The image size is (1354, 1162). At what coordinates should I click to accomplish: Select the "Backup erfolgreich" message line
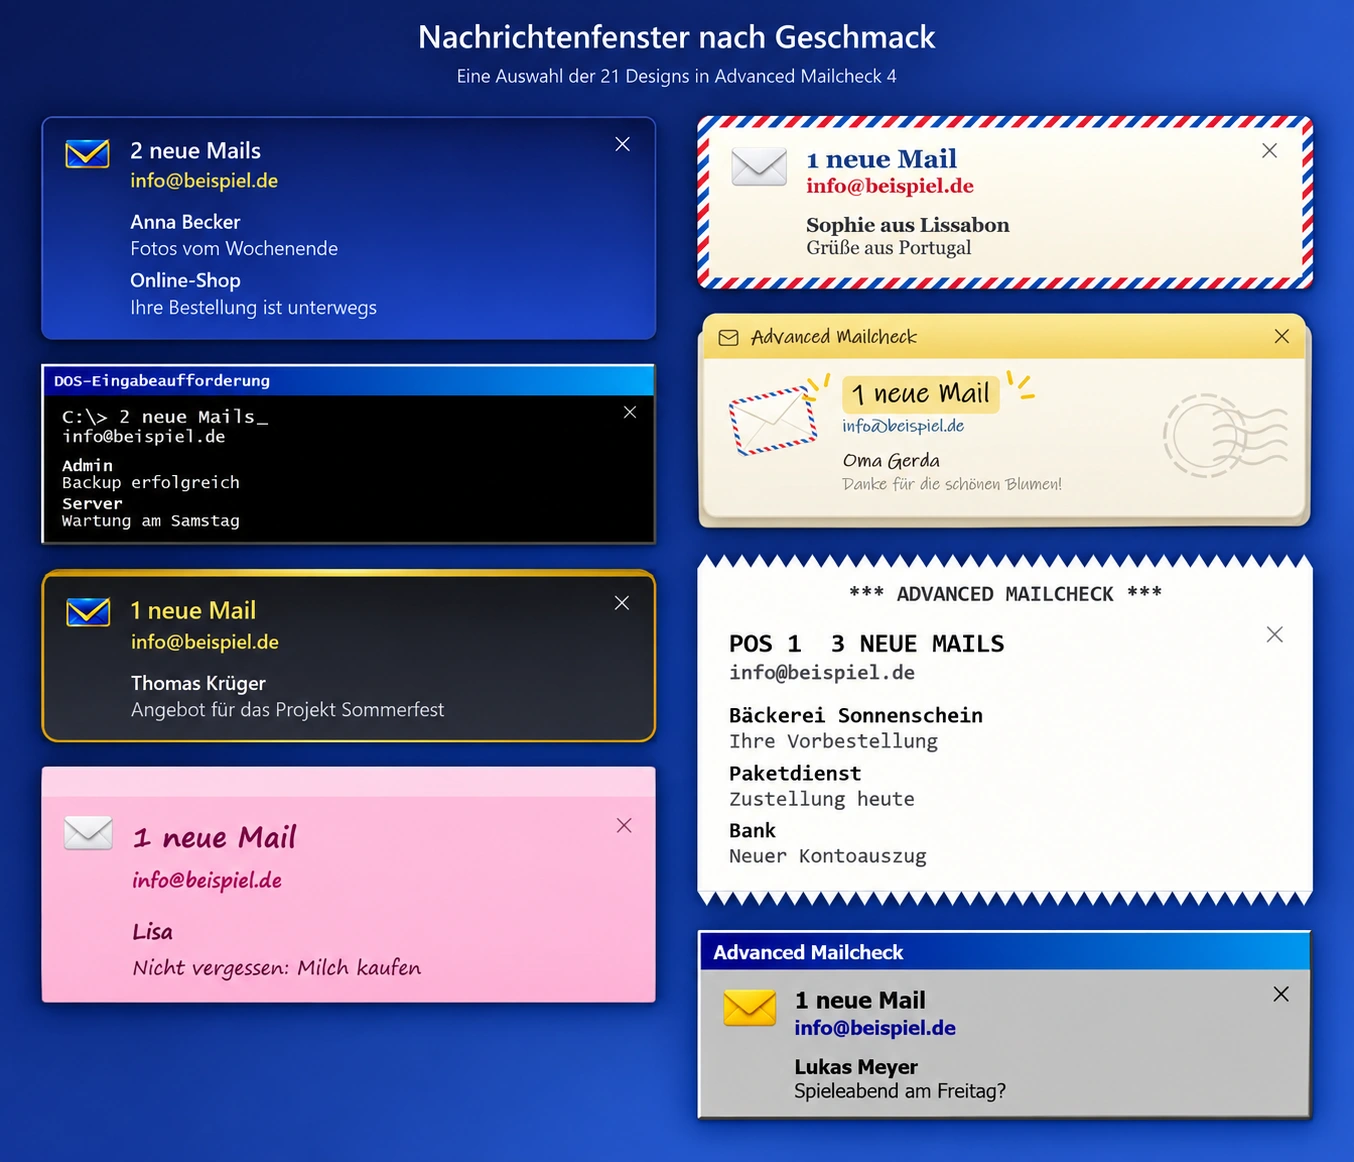coord(151,483)
